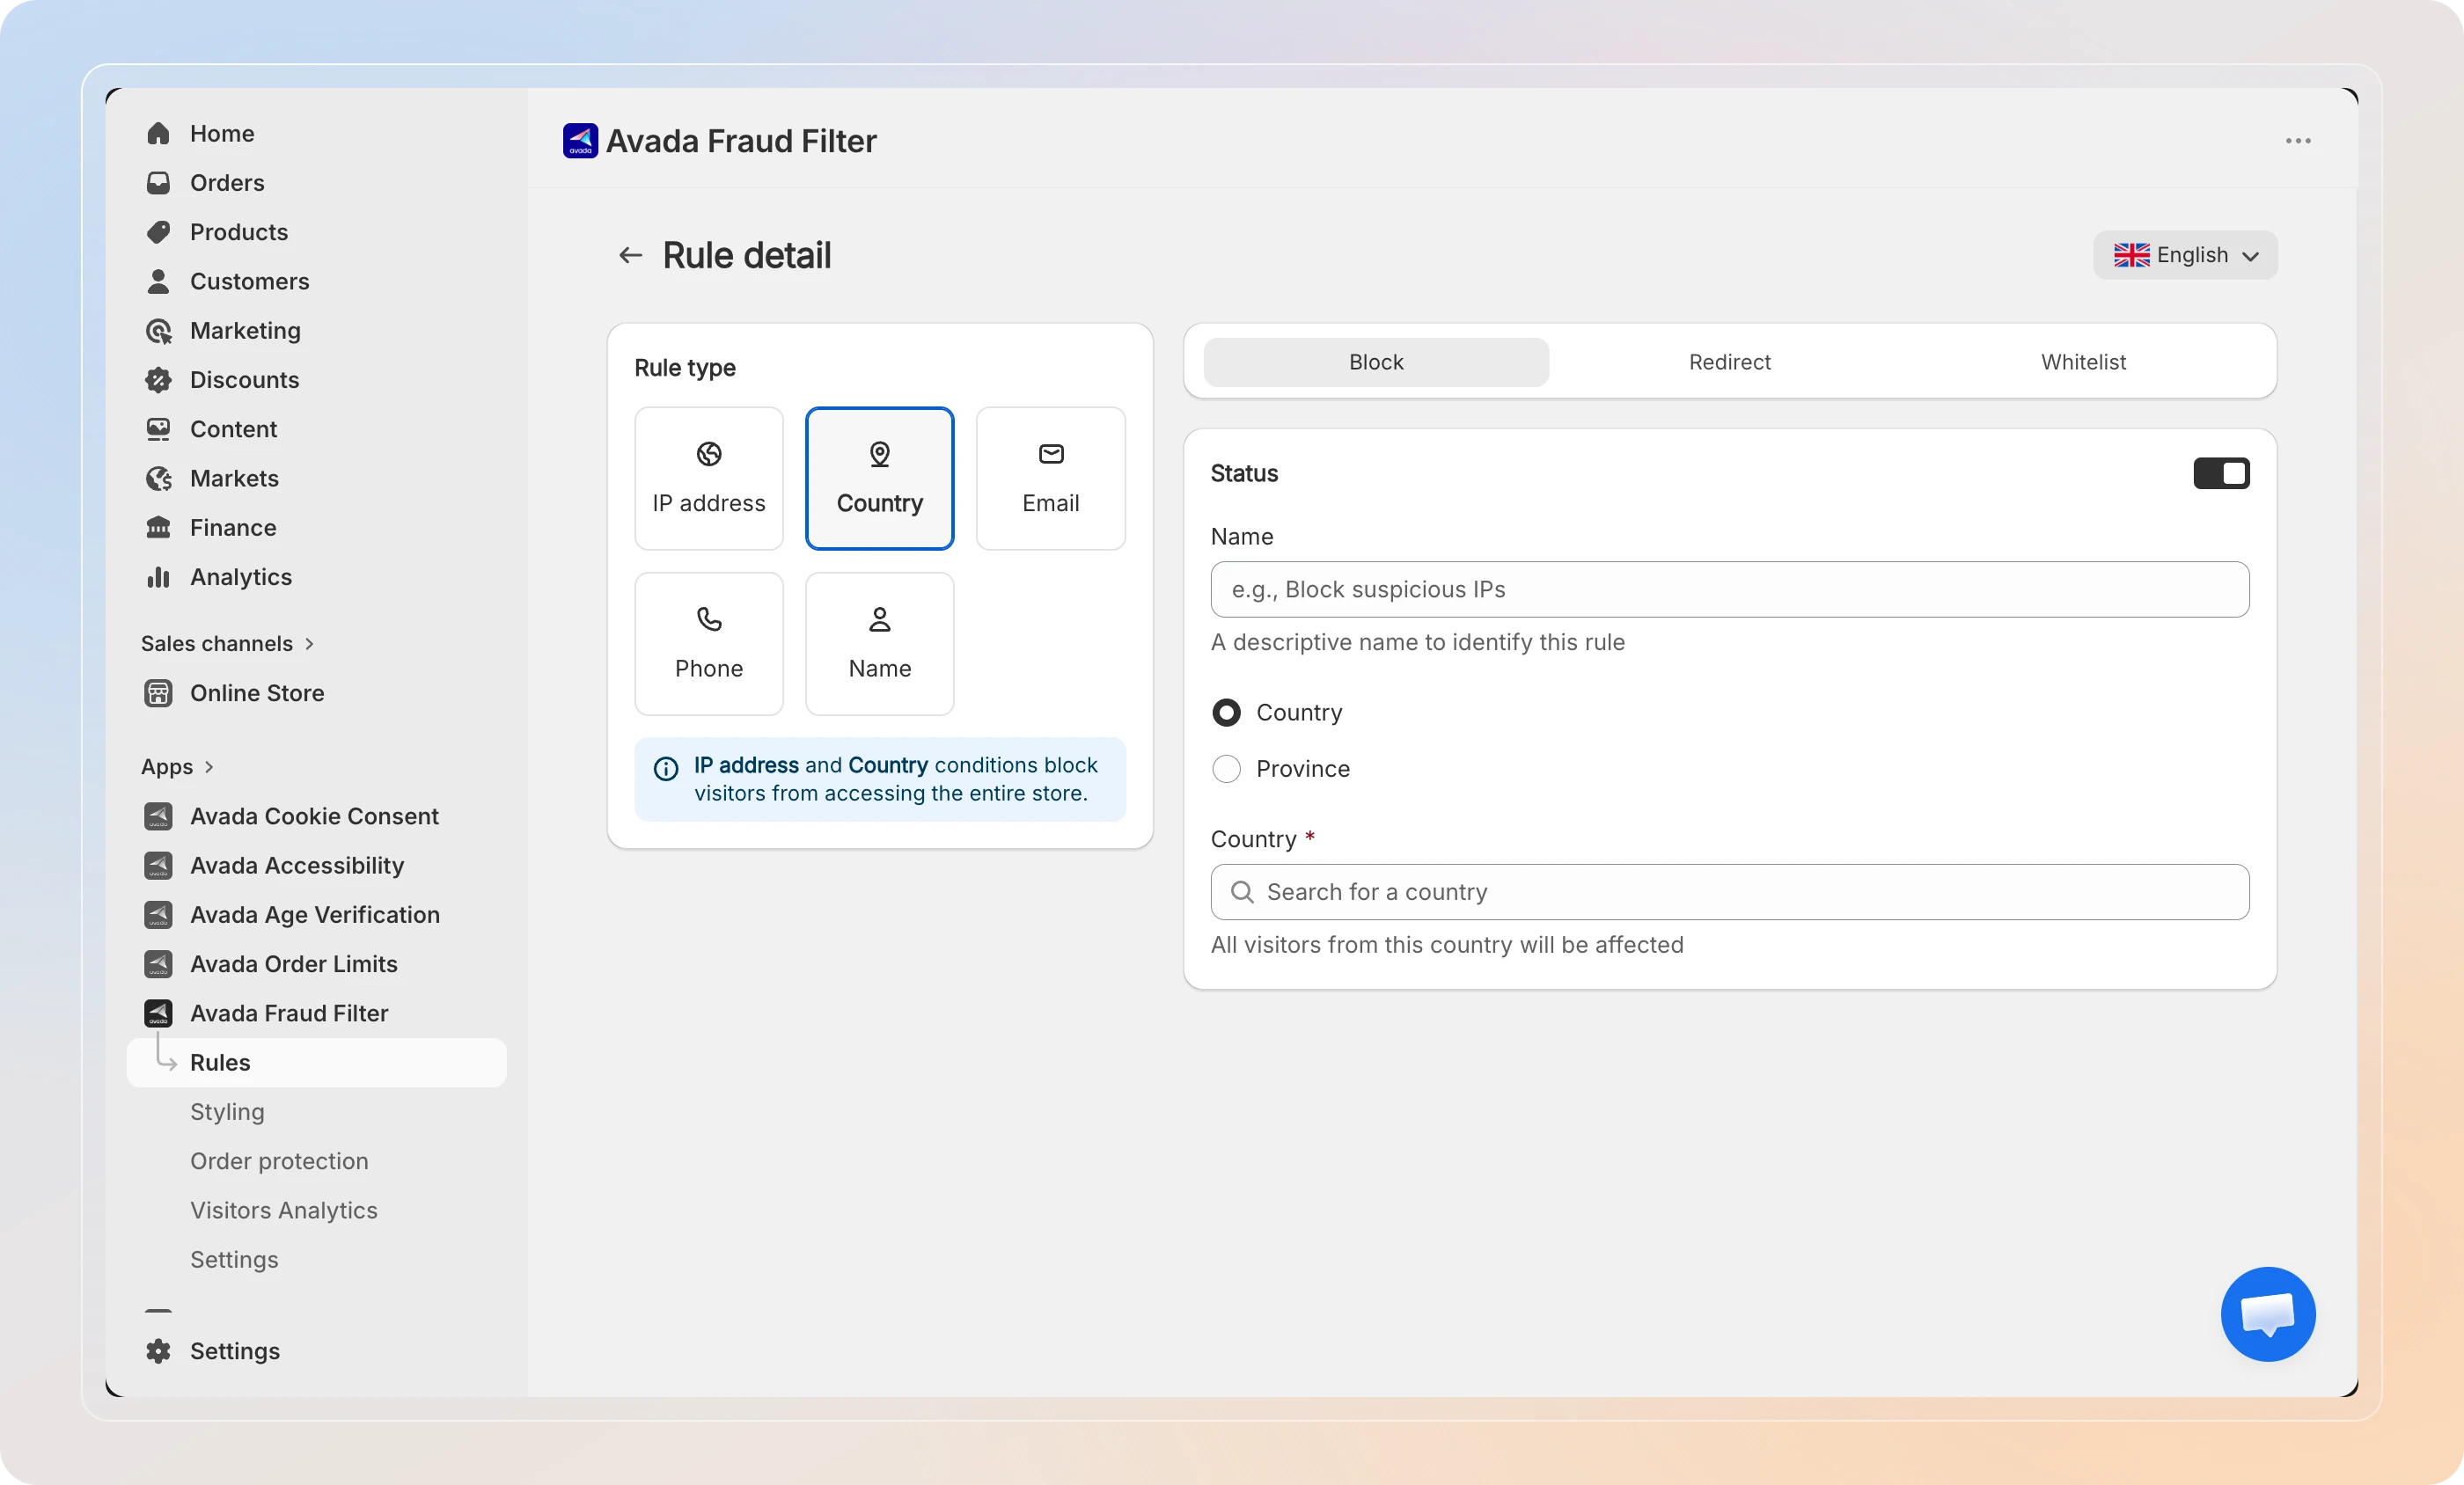The image size is (2464, 1485).
Task: Select the Country radio button
Action: click(1226, 713)
